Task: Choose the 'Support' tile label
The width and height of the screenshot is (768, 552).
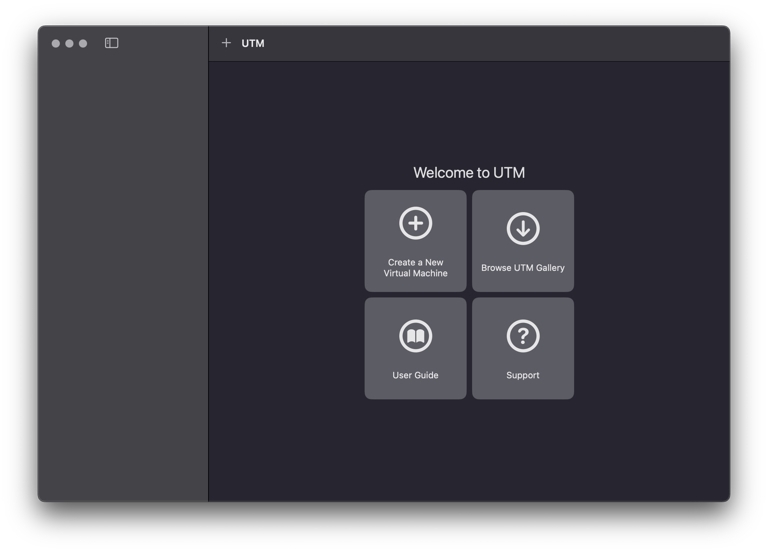Action: 523,375
